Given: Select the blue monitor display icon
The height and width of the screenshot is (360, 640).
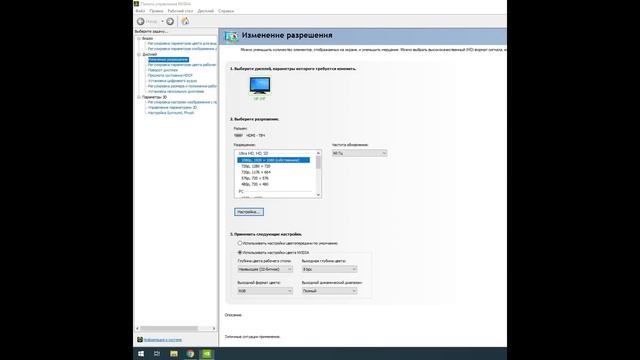Looking at the screenshot, I should [x=260, y=86].
